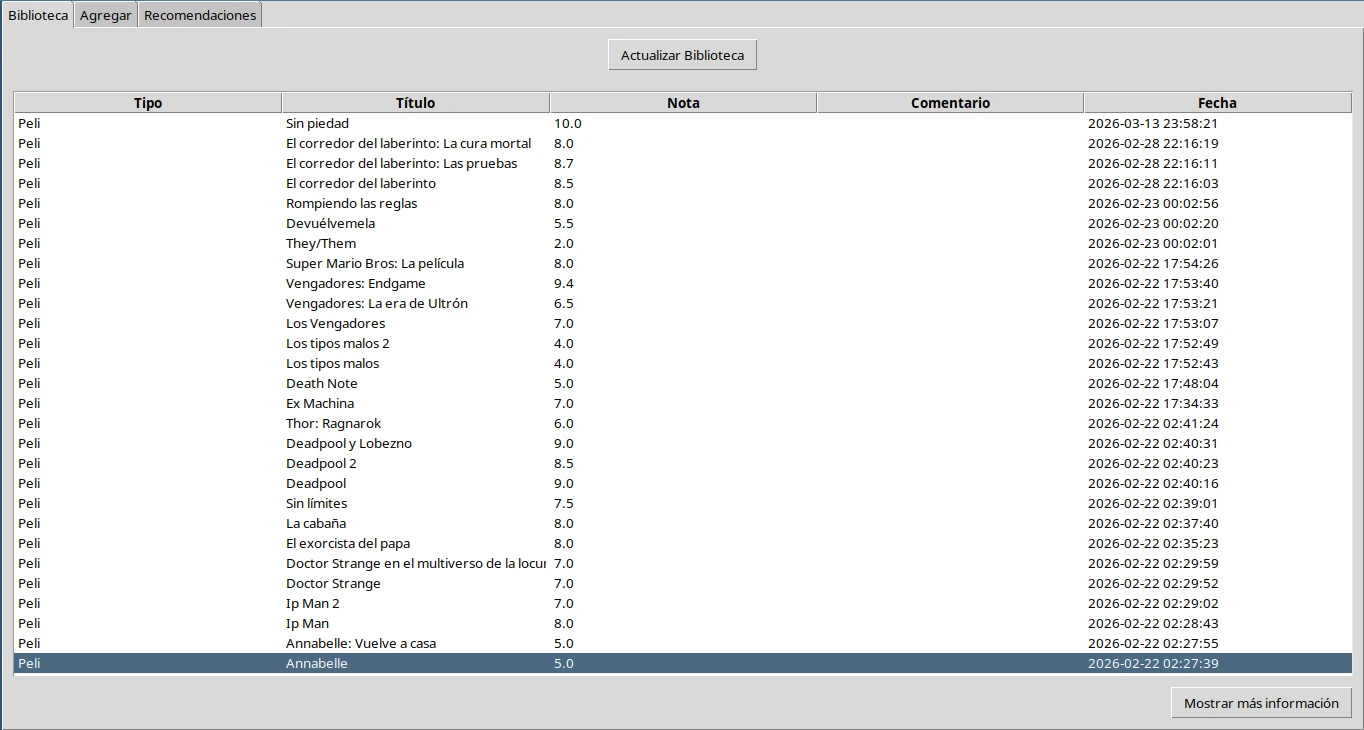Choose the Super Mario Bros: La película row
1364x730 pixels.
pos(374,264)
